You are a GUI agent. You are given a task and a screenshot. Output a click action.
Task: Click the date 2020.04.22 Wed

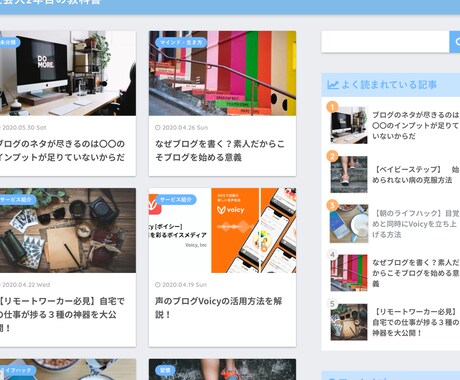click(26, 285)
